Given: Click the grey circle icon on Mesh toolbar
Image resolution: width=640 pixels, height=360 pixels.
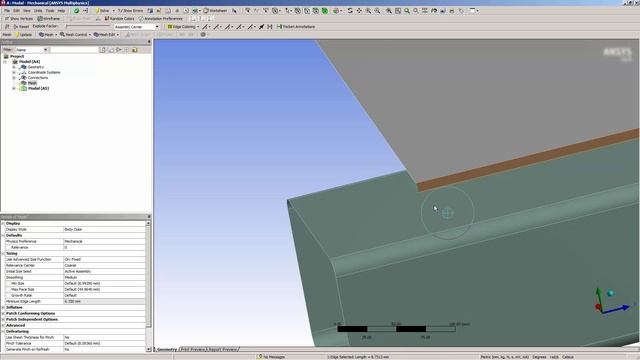Looking at the screenshot, I should 203,35.
